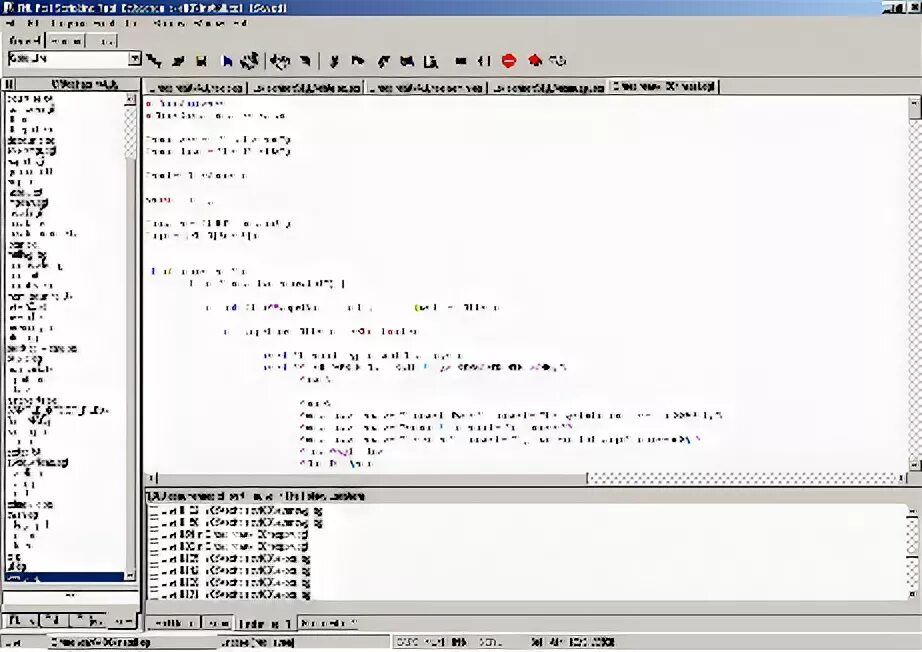This screenshot has width=922, height=652.
Task: Click output panel scrollbar down arrow
Action: 913,594
